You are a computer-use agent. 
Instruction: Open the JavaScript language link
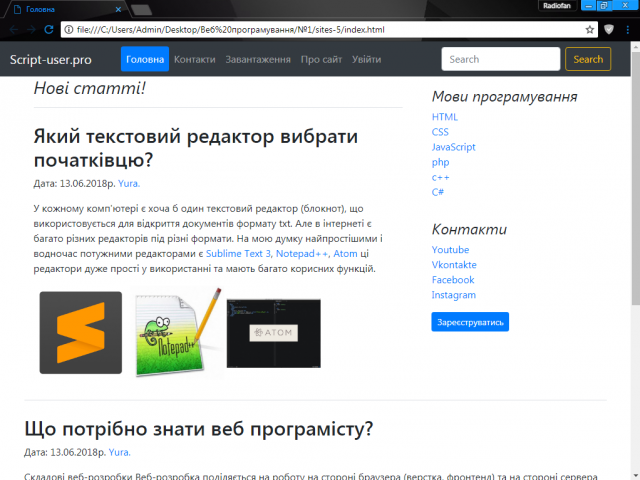[453, 147]
